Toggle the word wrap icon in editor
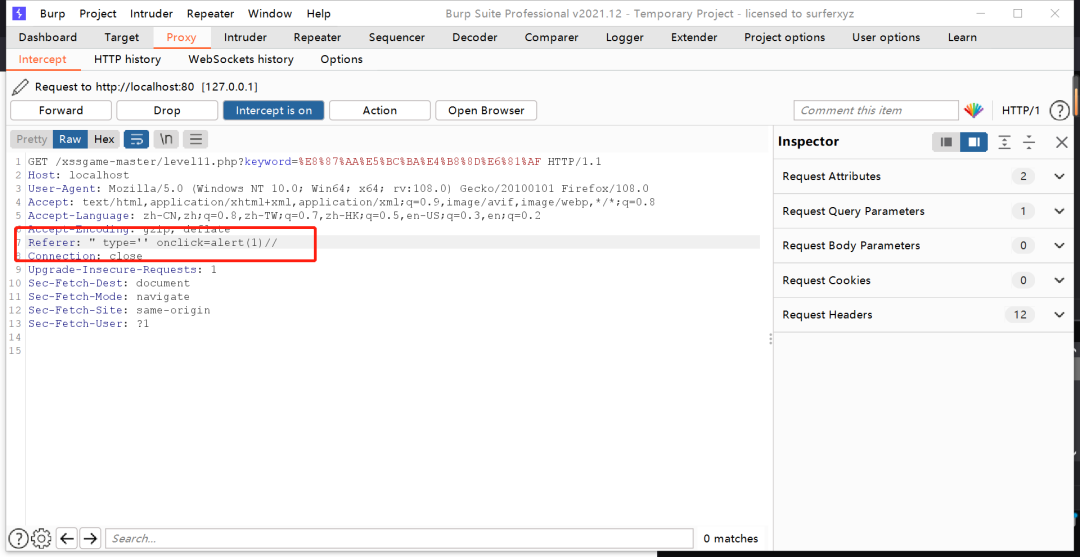The image size is (1080, 557). pos(136,139)
